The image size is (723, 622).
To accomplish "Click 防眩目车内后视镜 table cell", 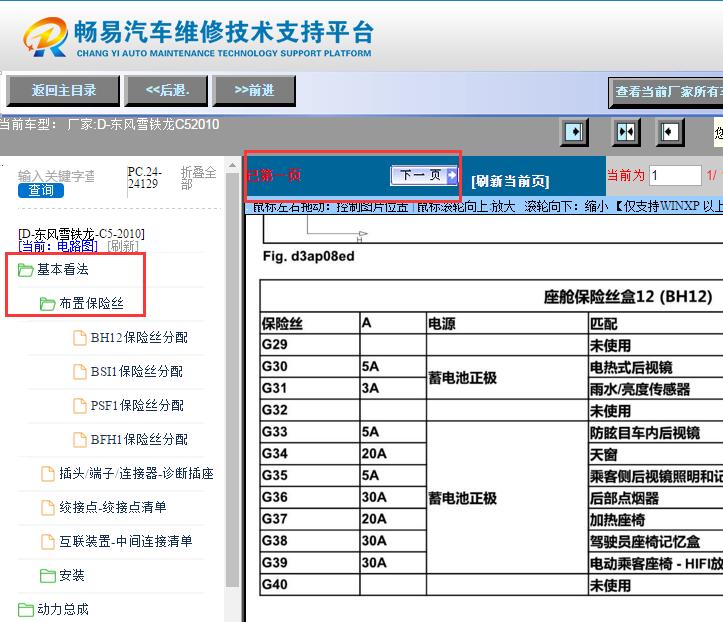I will point(656,432).
